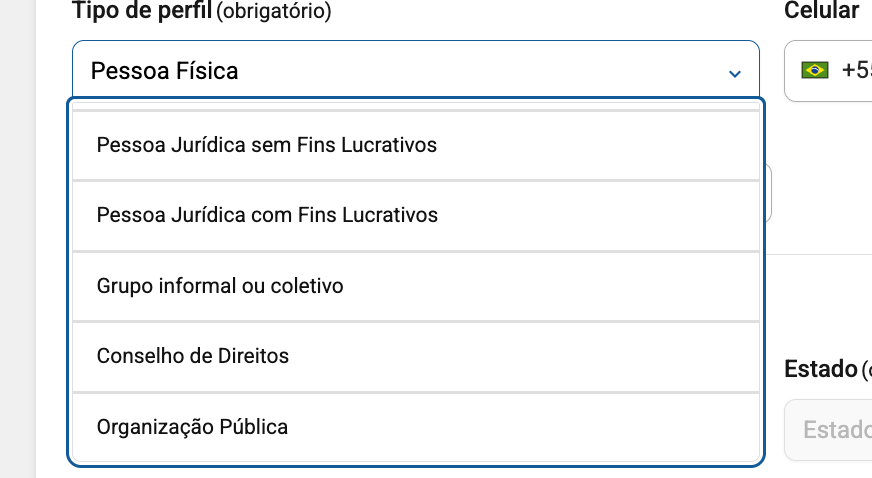This screenshot has width=872, height=478.
Task: Select Pessoa Jurídica sem Fins Lucrativos
Action: pos(267,145)
